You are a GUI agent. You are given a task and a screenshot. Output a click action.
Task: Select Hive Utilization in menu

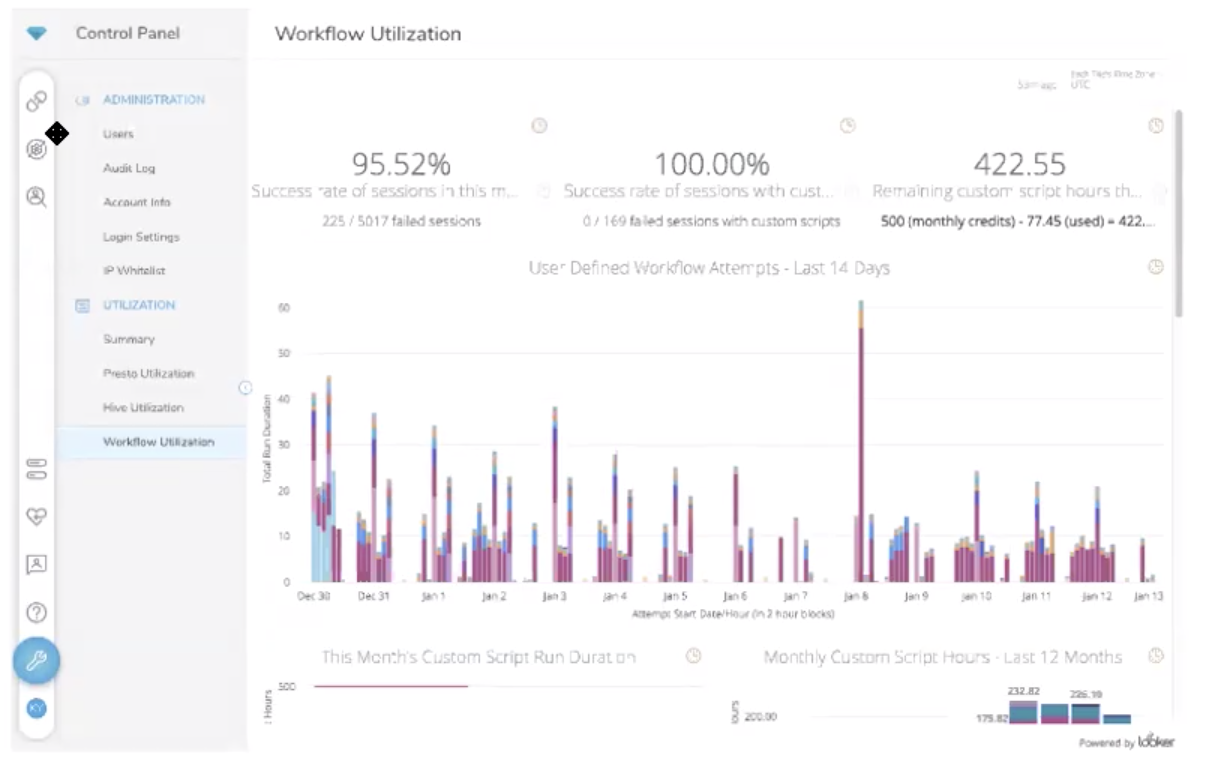[143, 408]
